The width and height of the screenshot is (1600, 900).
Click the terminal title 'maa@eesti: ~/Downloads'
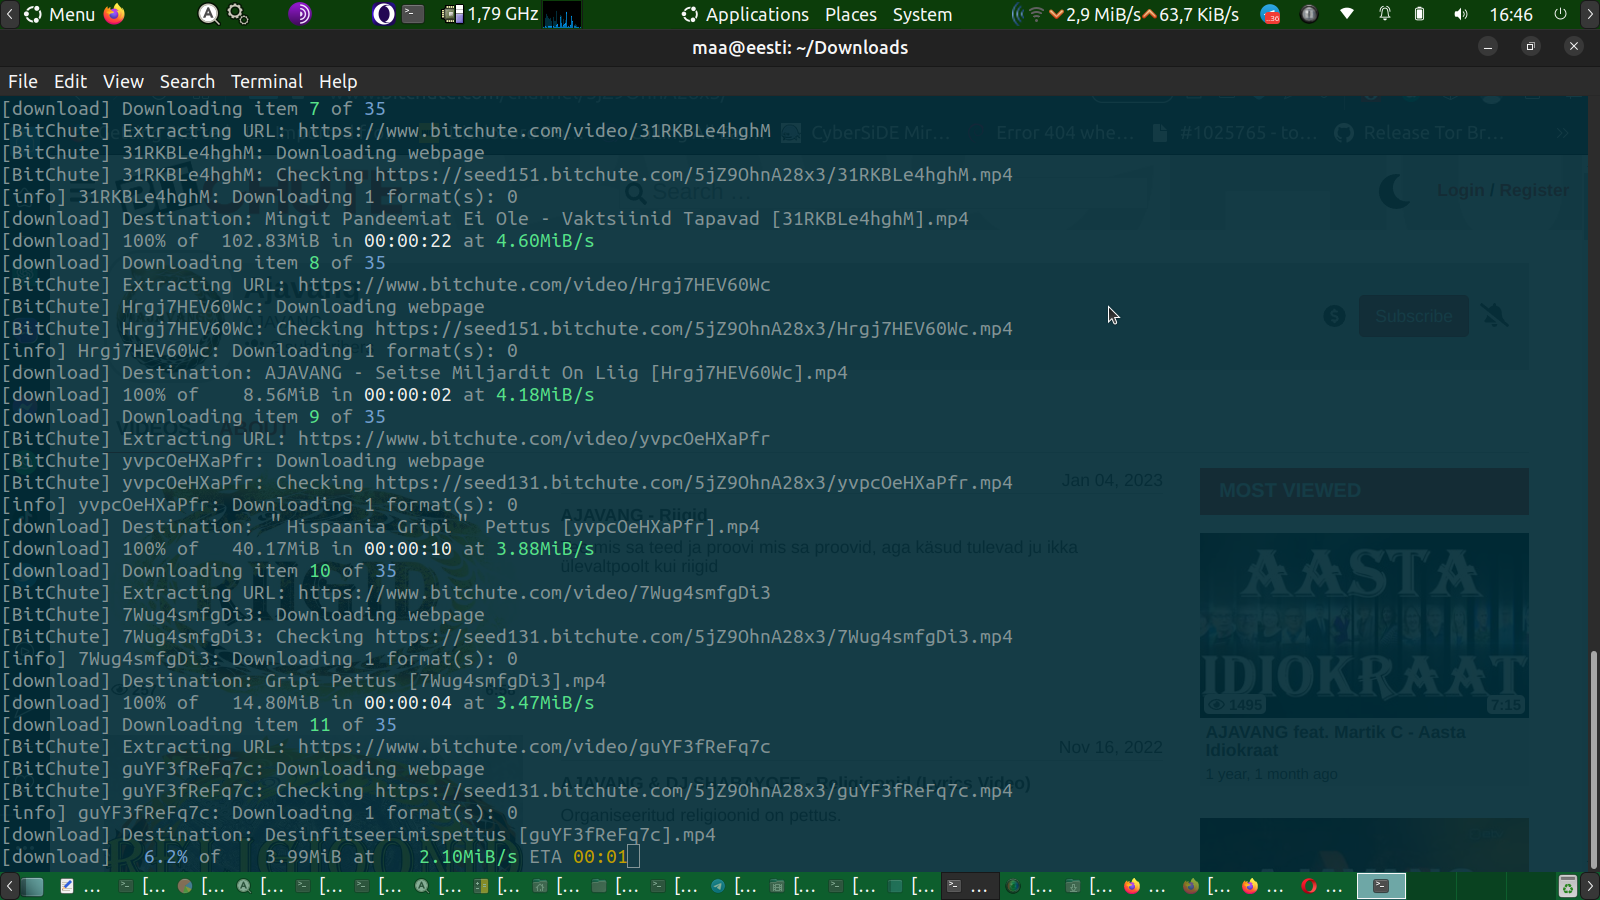(800, 47)
